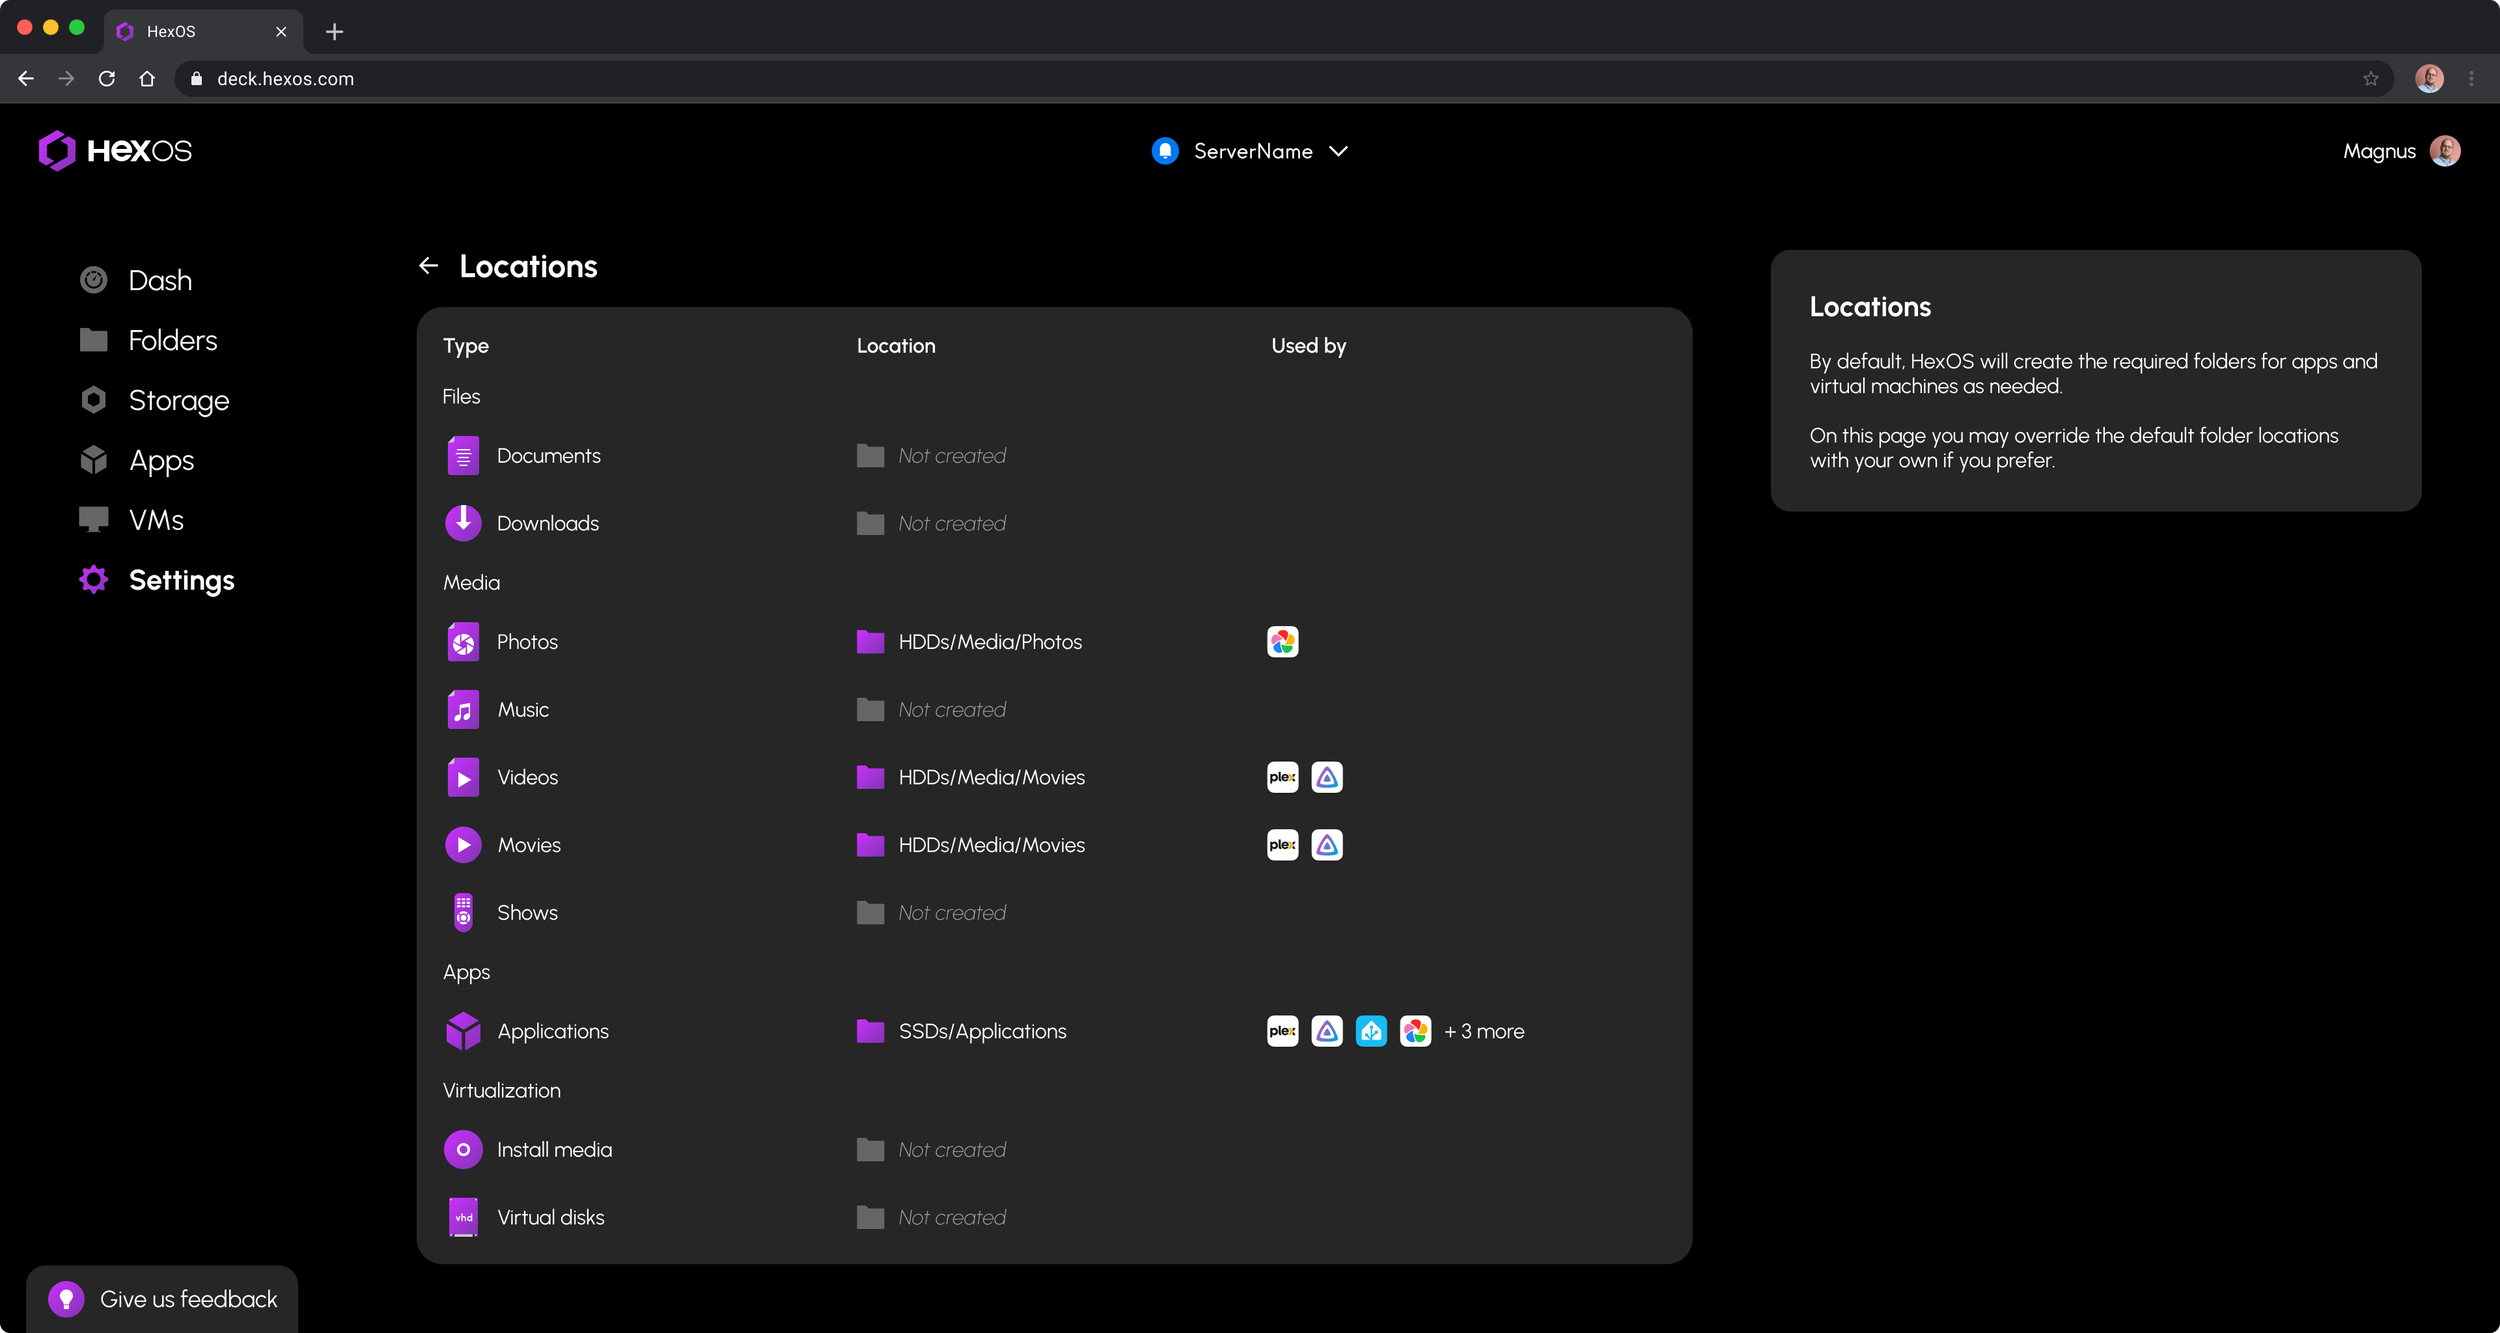Click the Plex icon next to Movies
The width and height of the screenshot is (2500, 1333).
pyautogui.click(x=1281, y=844)
